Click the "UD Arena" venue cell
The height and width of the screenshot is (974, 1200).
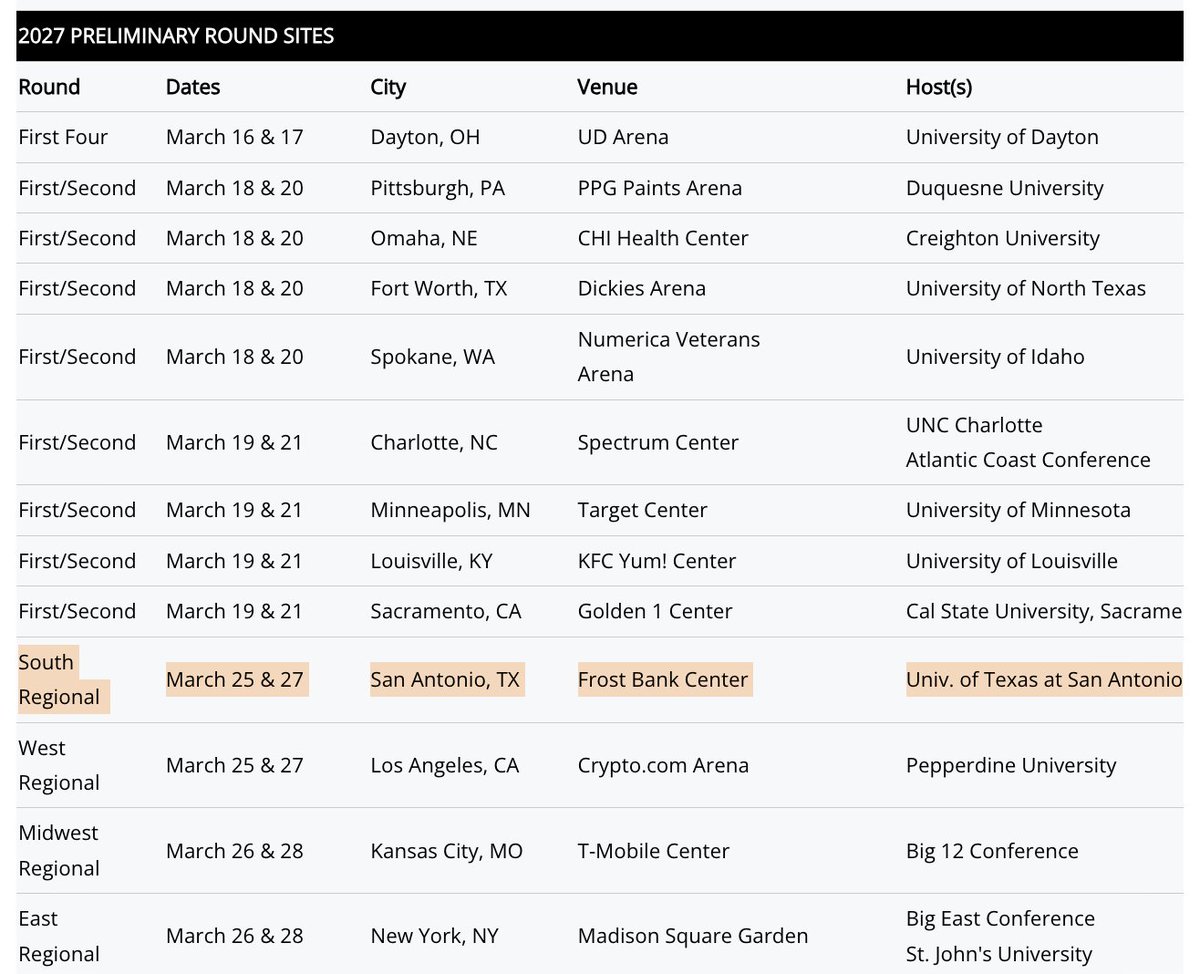click(x=623, y=137)
